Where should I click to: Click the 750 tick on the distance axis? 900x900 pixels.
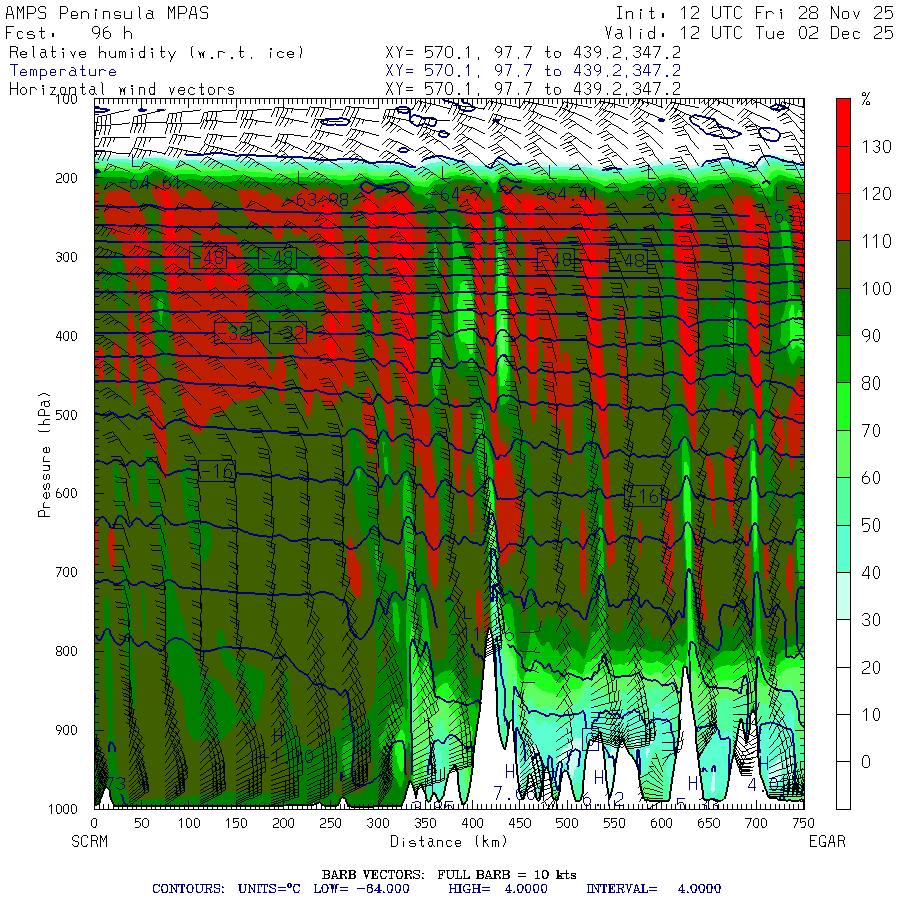(803, 823)
